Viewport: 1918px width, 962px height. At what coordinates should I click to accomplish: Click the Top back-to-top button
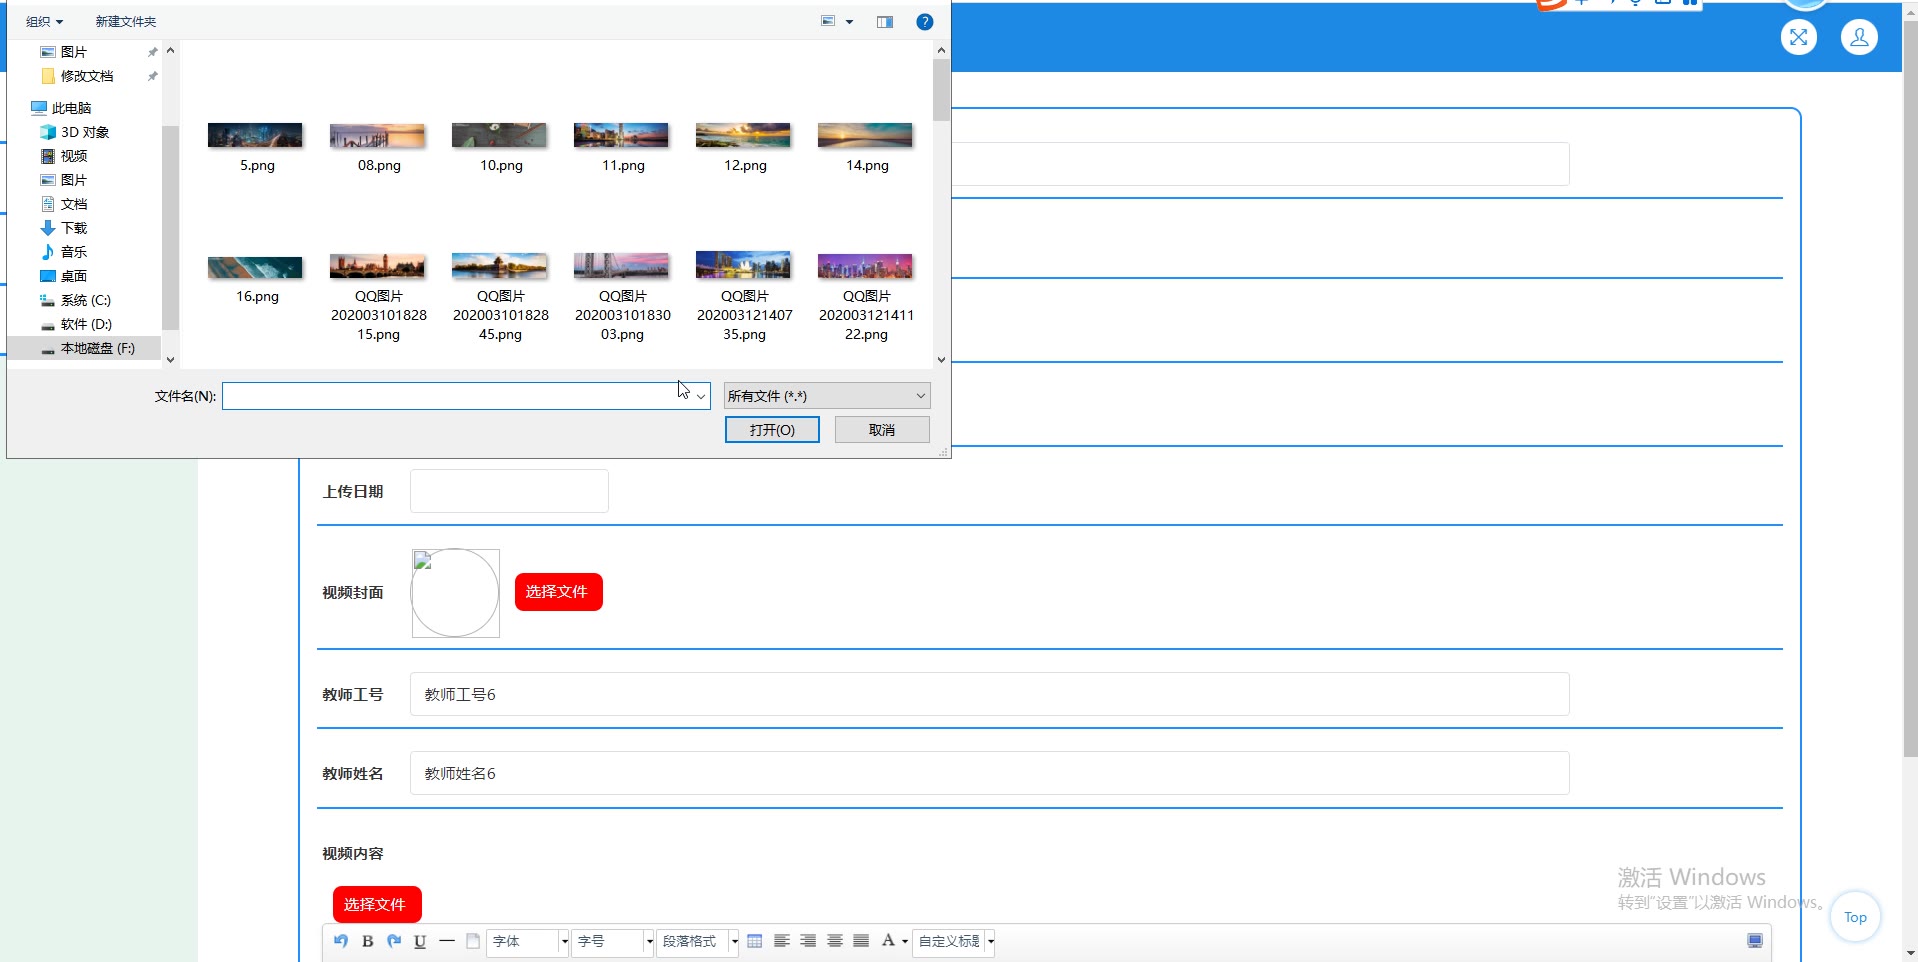click(1855, 917)
